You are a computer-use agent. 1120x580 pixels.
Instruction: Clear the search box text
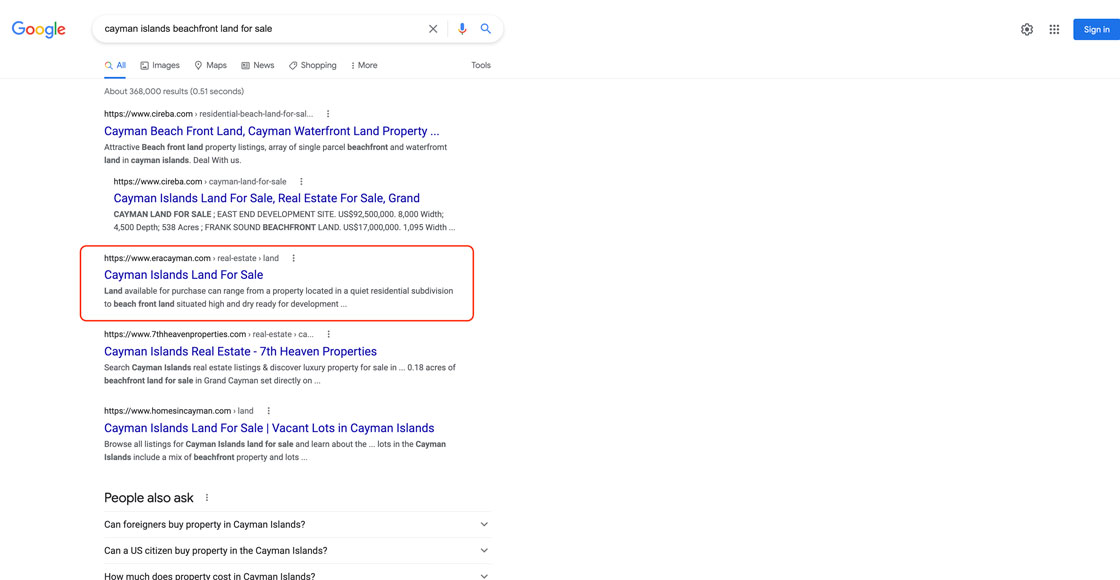pyautogui.click(x=433, y=29)
